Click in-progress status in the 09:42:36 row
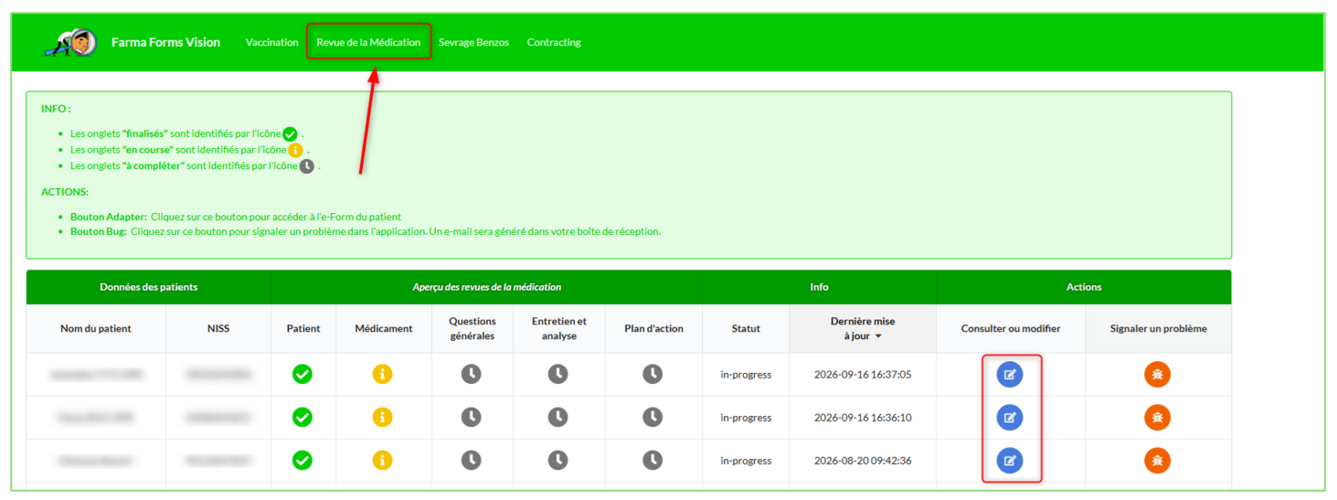This screenshot has width=1337, height=500. click(x=746, y=461)
